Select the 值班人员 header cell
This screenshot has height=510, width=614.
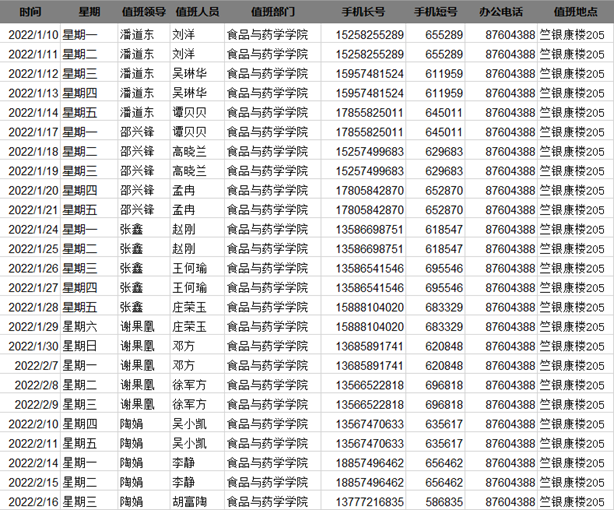(x=196, y=12)
